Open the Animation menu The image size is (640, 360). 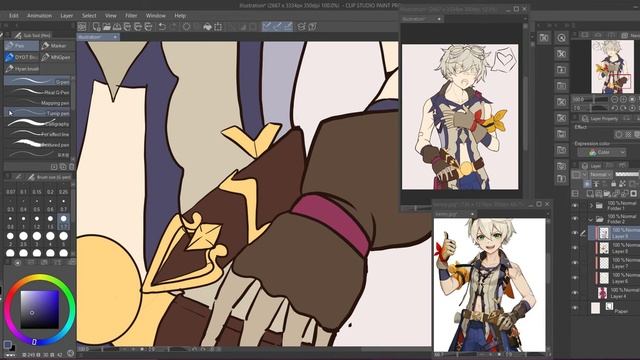pyautogui.click(x=40, y=16)
